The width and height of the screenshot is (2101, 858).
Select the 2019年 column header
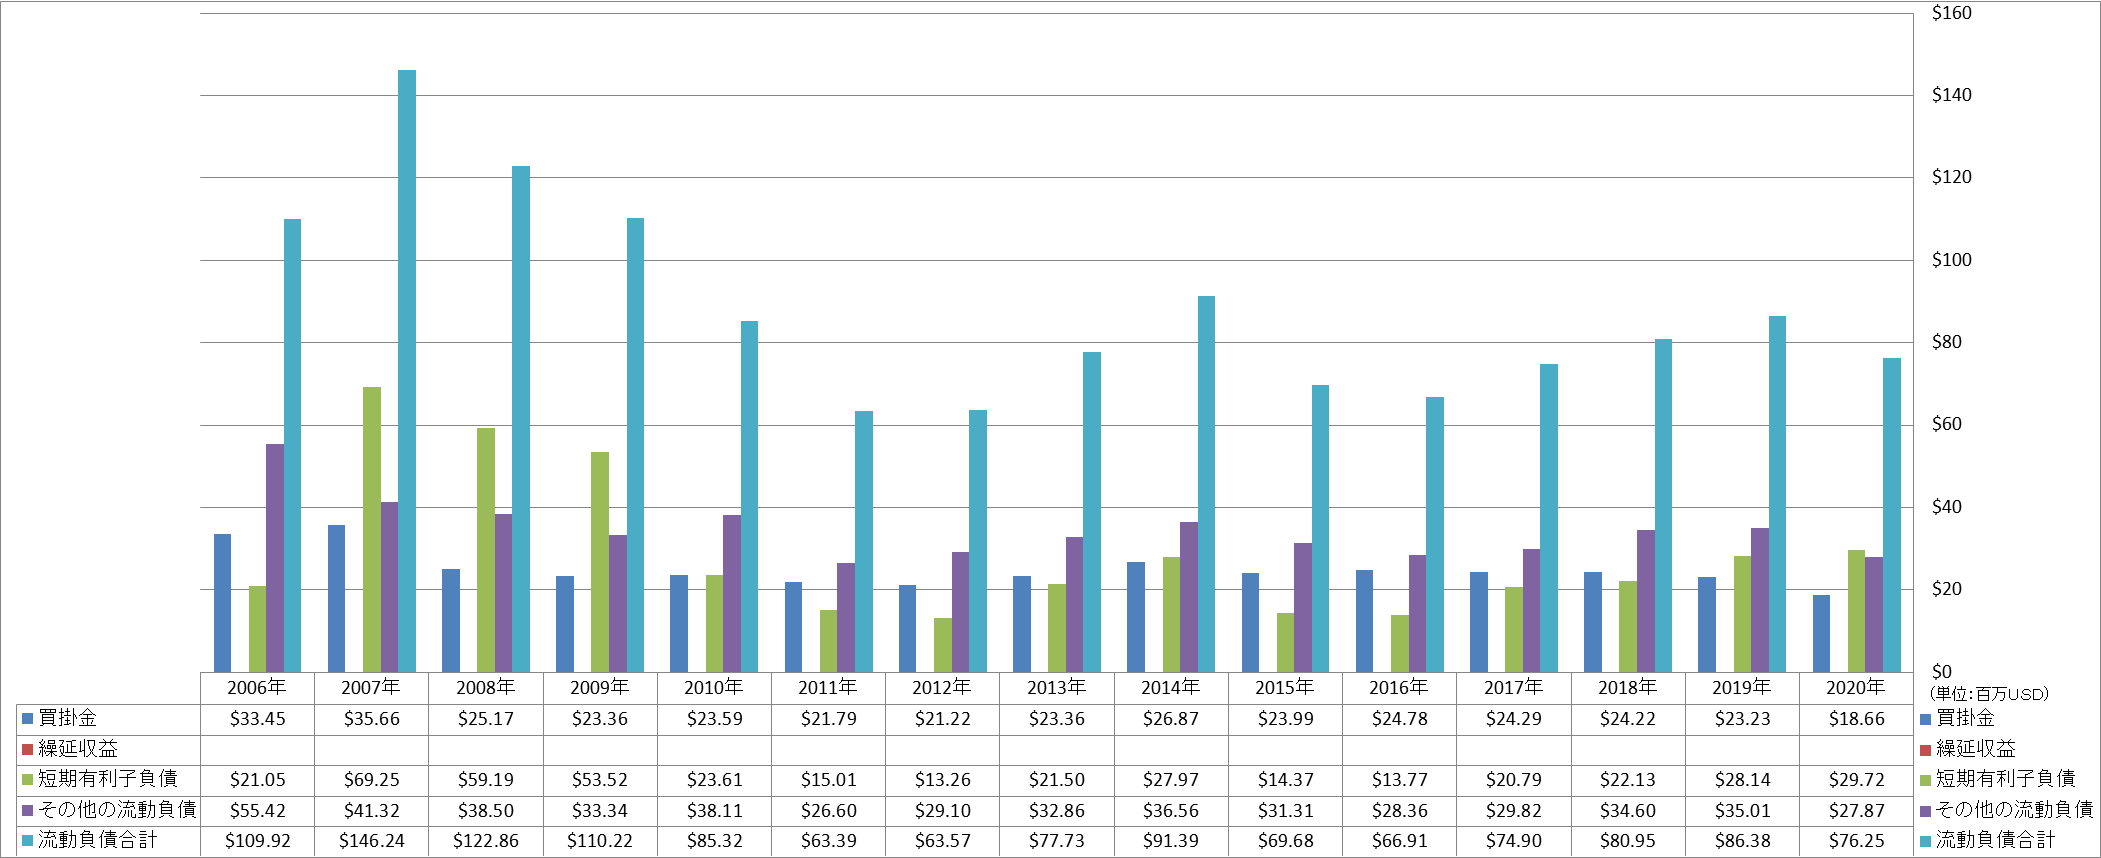tap(1742, 688)
